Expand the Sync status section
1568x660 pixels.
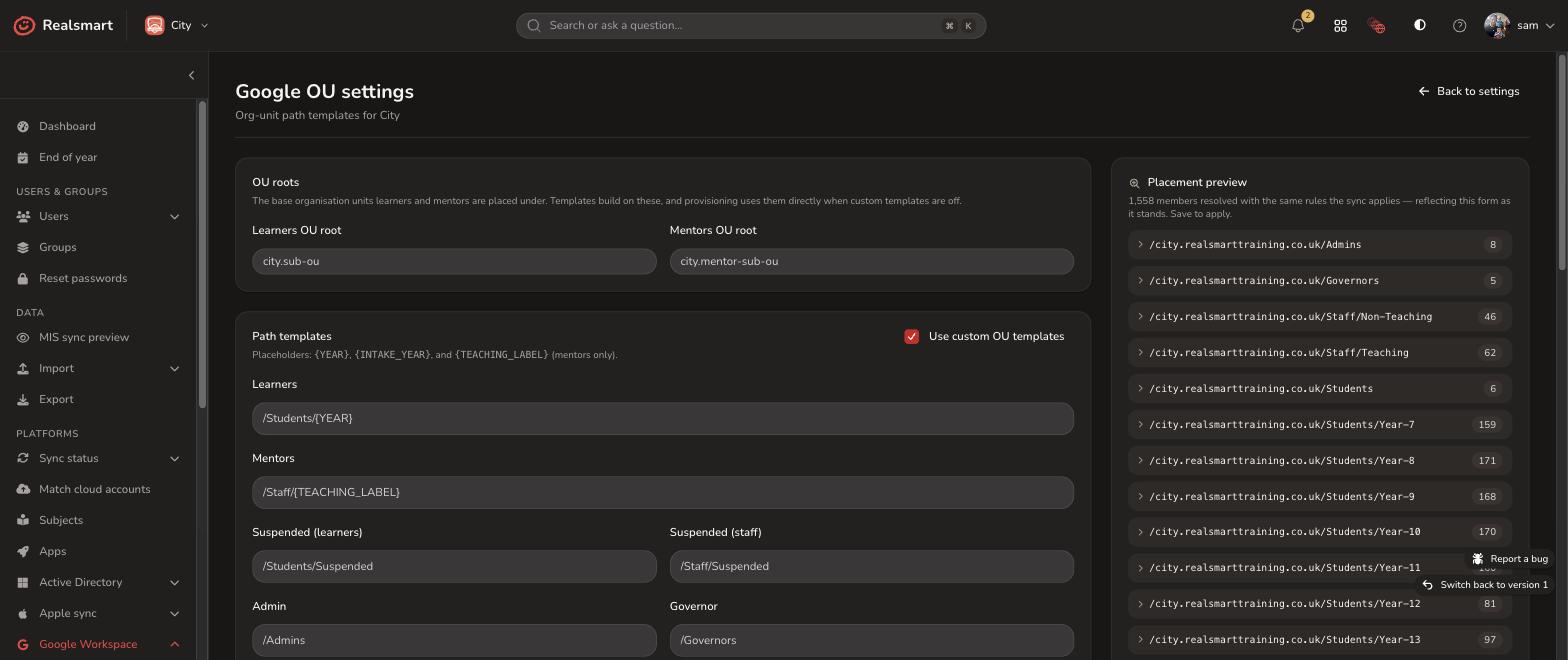click(x=174, y=458)
